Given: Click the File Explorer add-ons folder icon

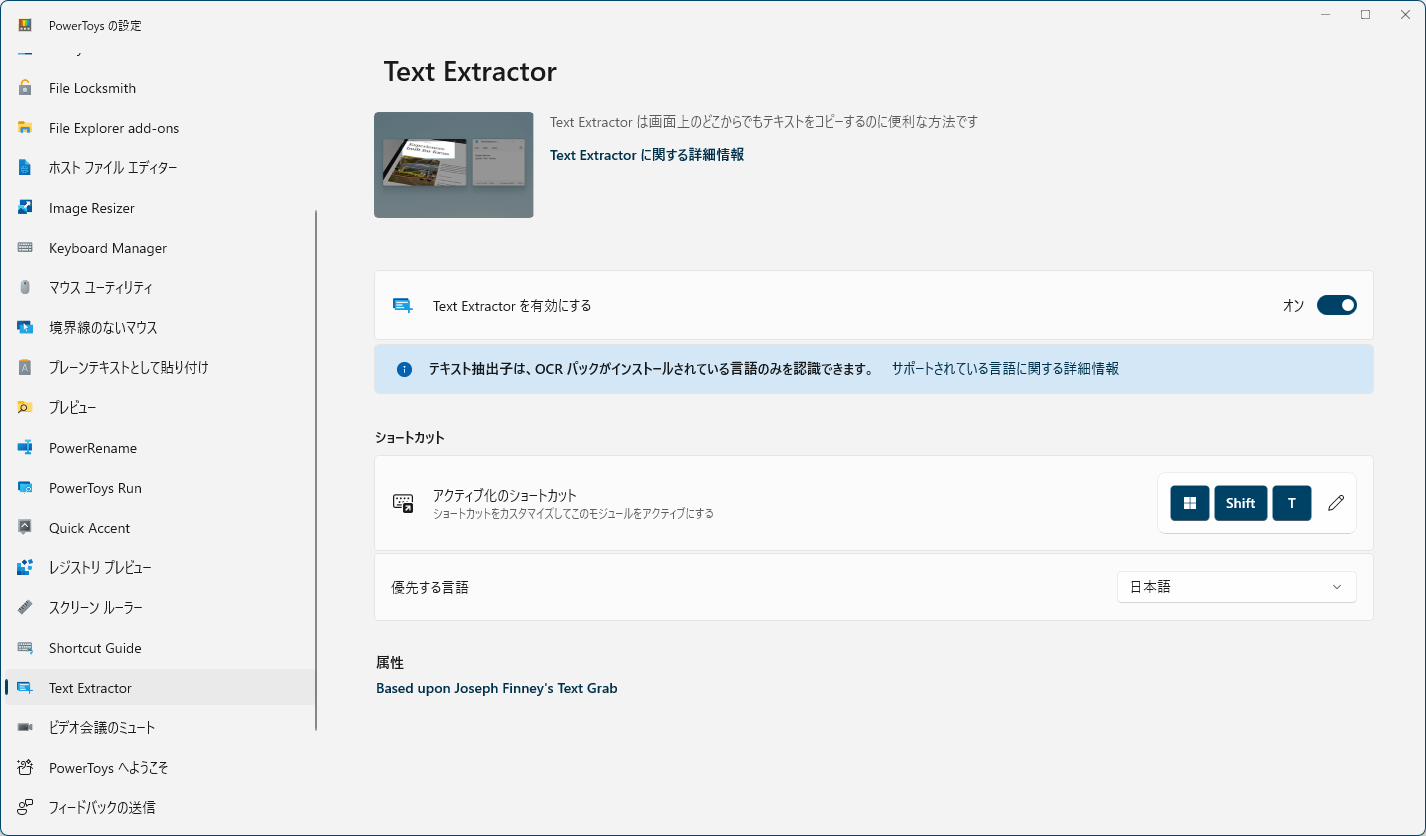Looking at the screenshot, I should click(25, 128).
